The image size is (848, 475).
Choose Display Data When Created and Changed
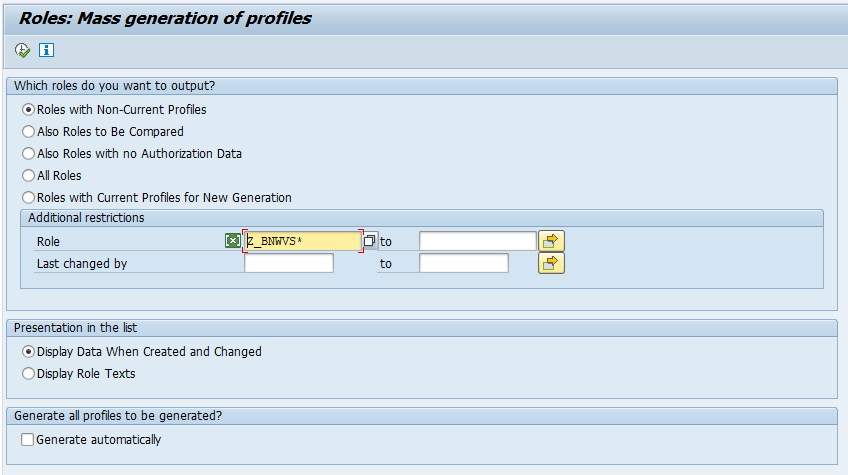(x=28, y=352)
